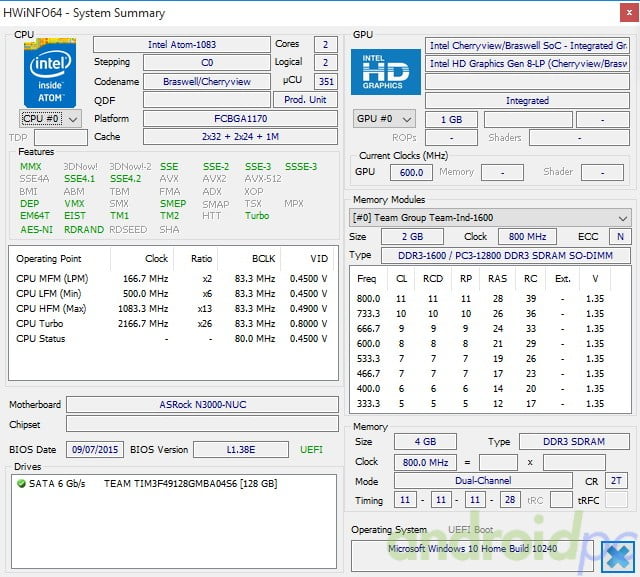Open the GPU #0 selector dropdown
This screenshot has height=577, width=640.
click(384, 119)
